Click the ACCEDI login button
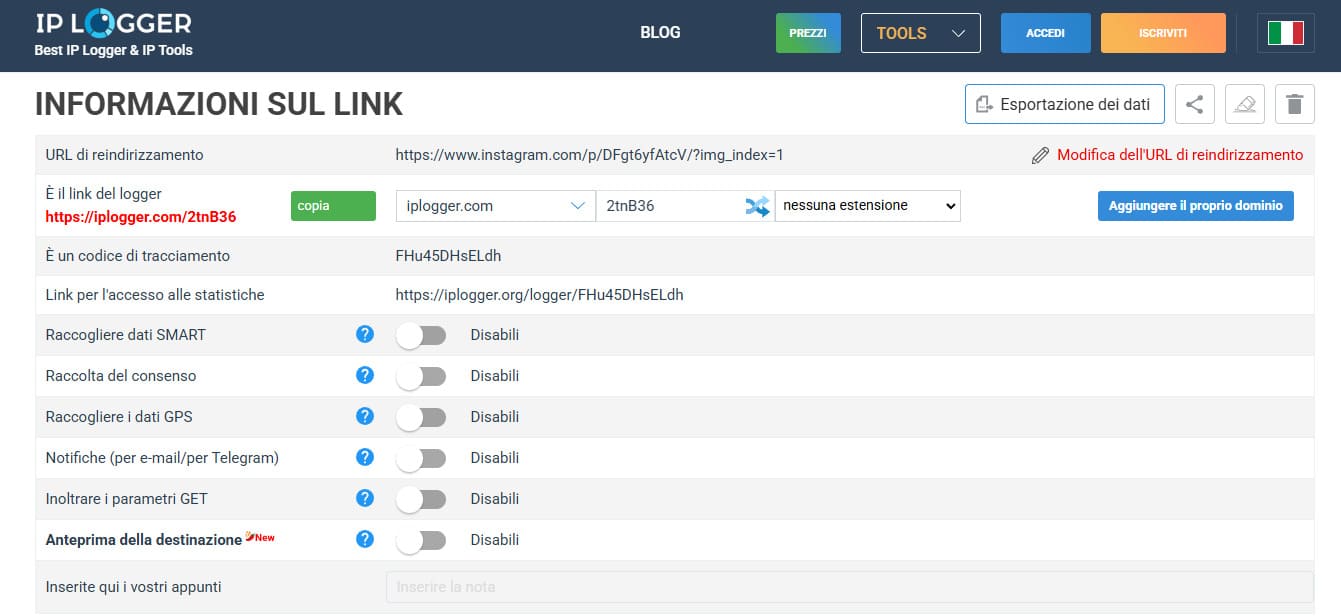This screenshot has height=616, width=1341. click(x=1046, y=33)
